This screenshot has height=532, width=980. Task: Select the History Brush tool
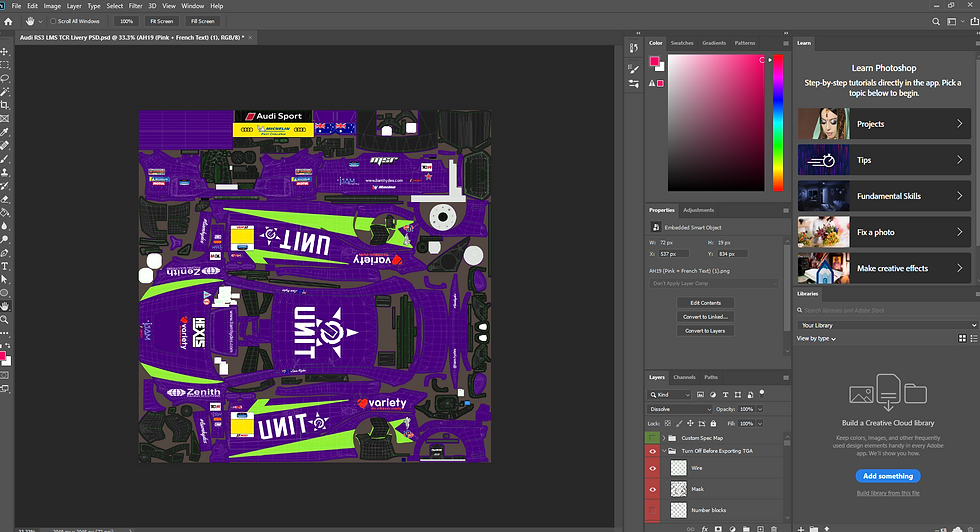(4, 186)
